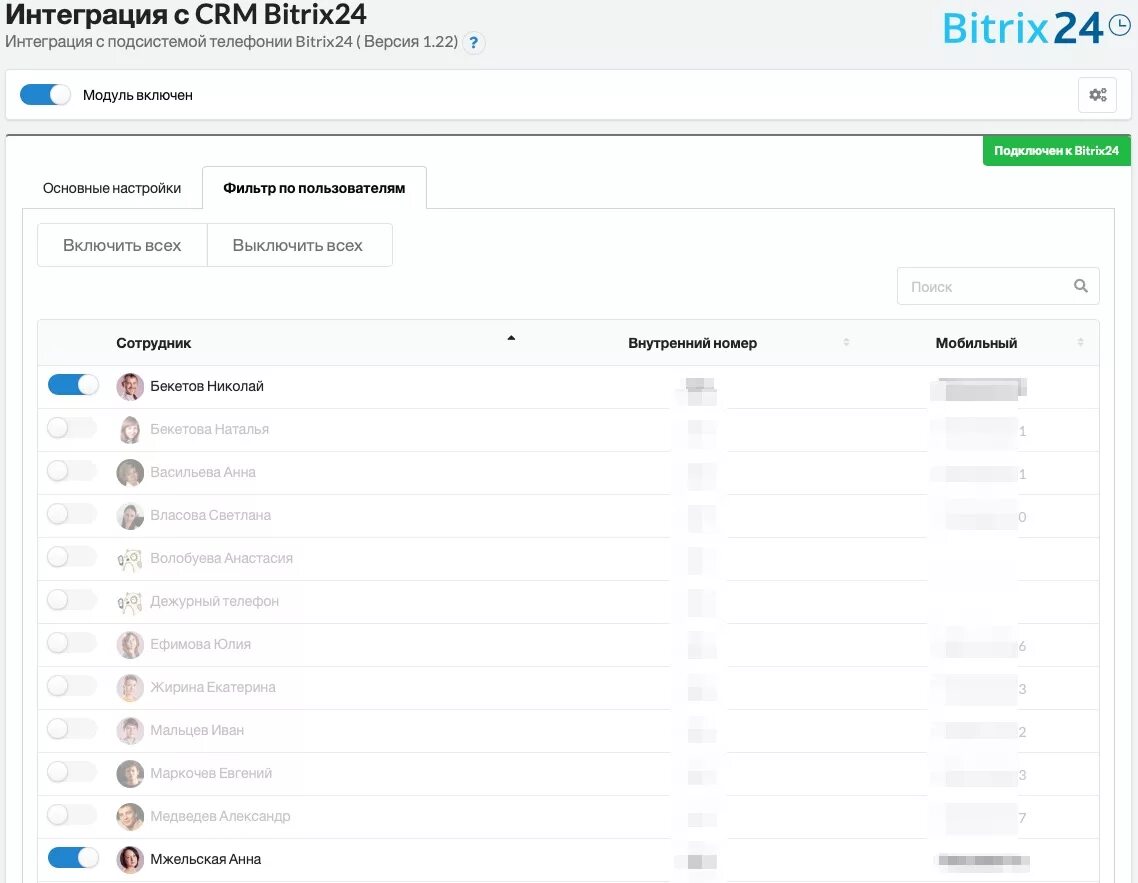Image resolution: width=1138 pixels, height=883 pixels.
Task: Select the name Бекетов Николай
Action: (x=207, y=386)
